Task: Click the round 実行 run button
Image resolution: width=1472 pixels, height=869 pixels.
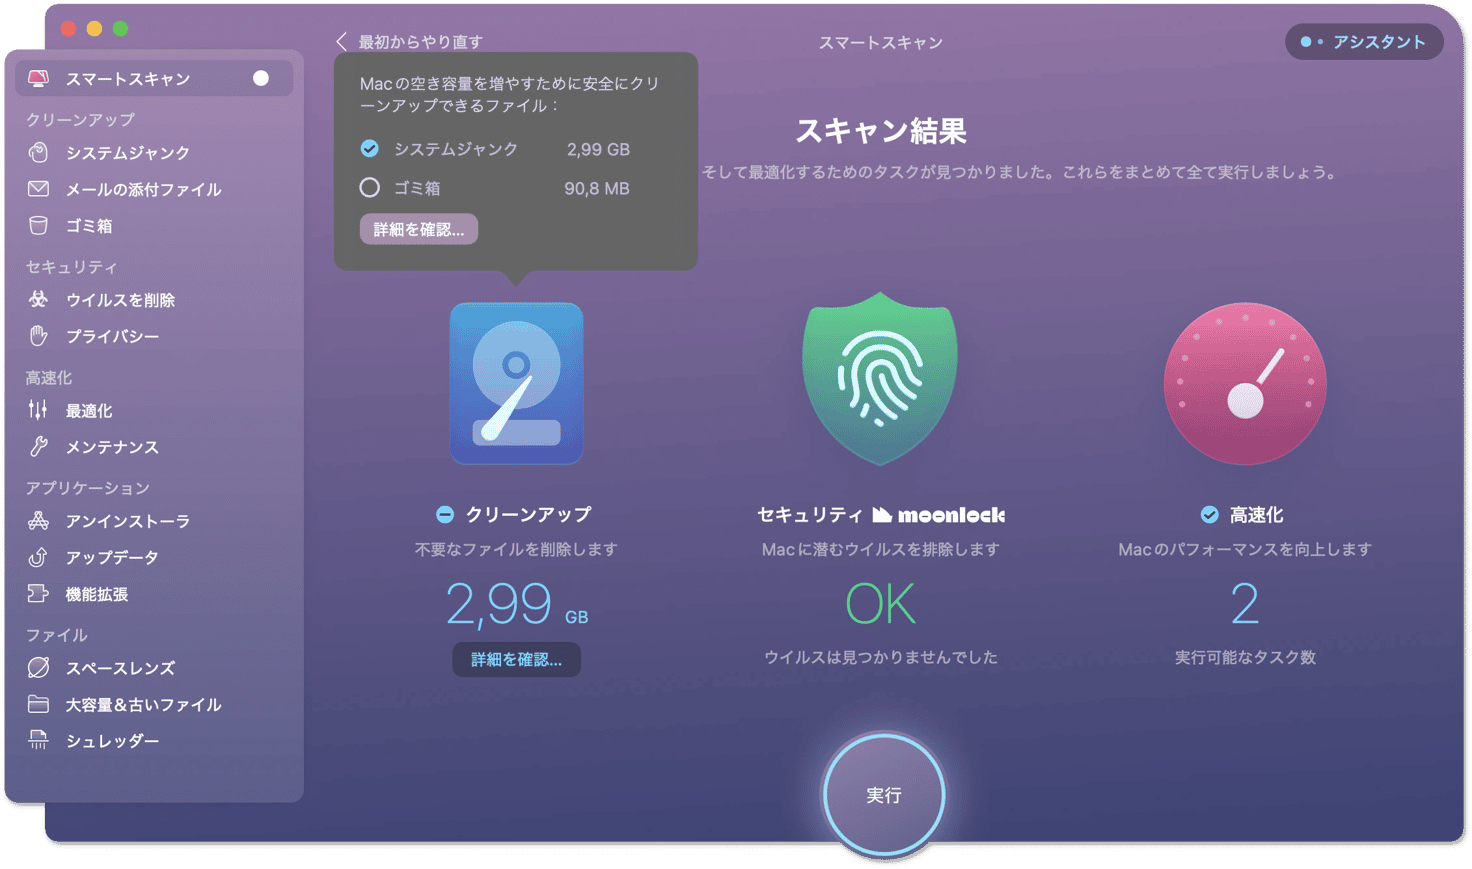Action: (883, 795)
